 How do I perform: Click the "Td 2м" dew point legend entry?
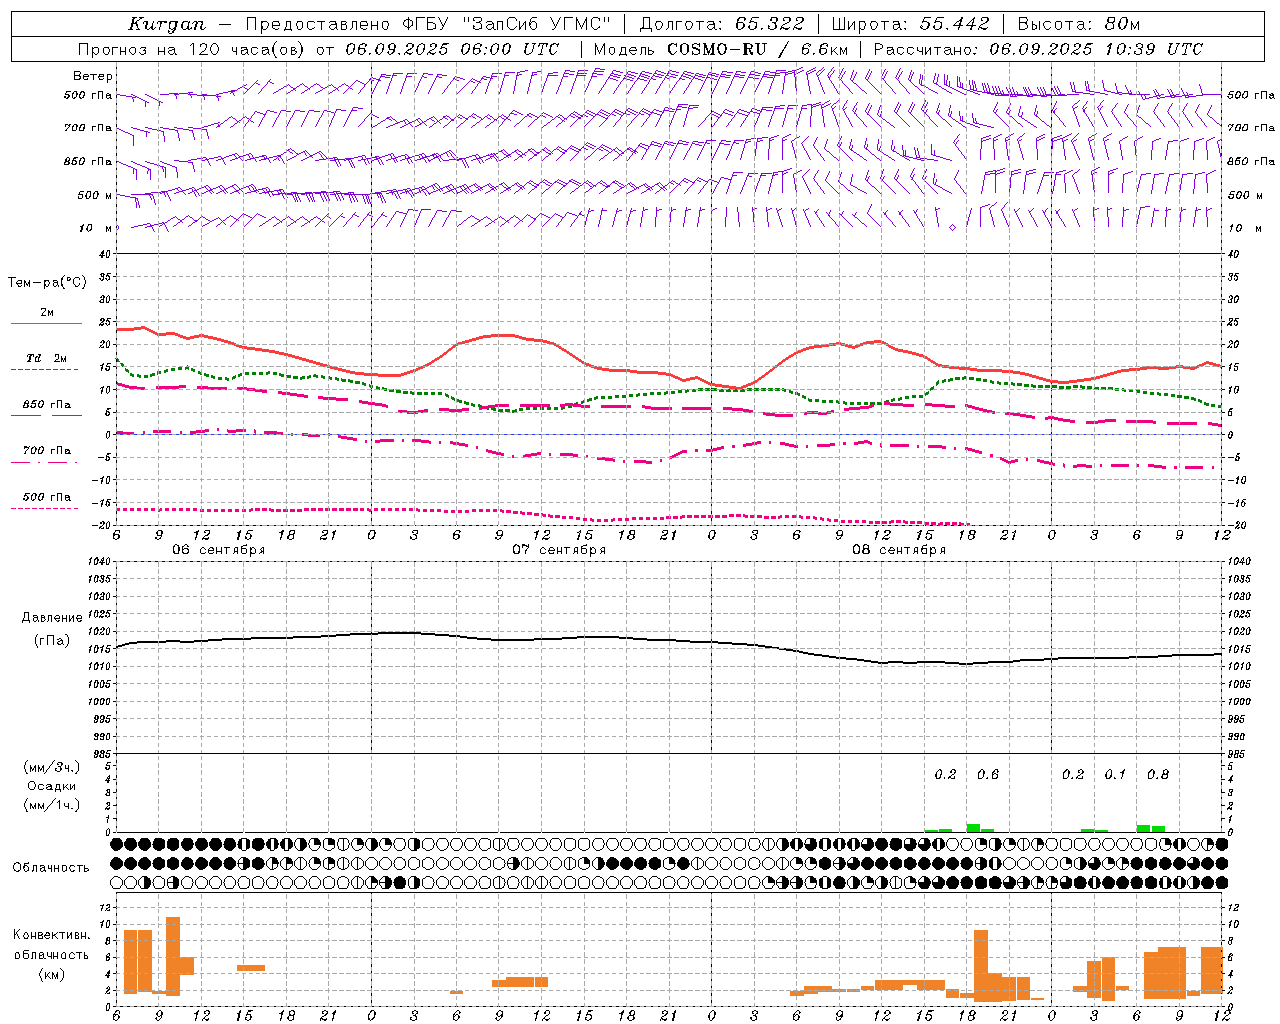coord(46,358)
